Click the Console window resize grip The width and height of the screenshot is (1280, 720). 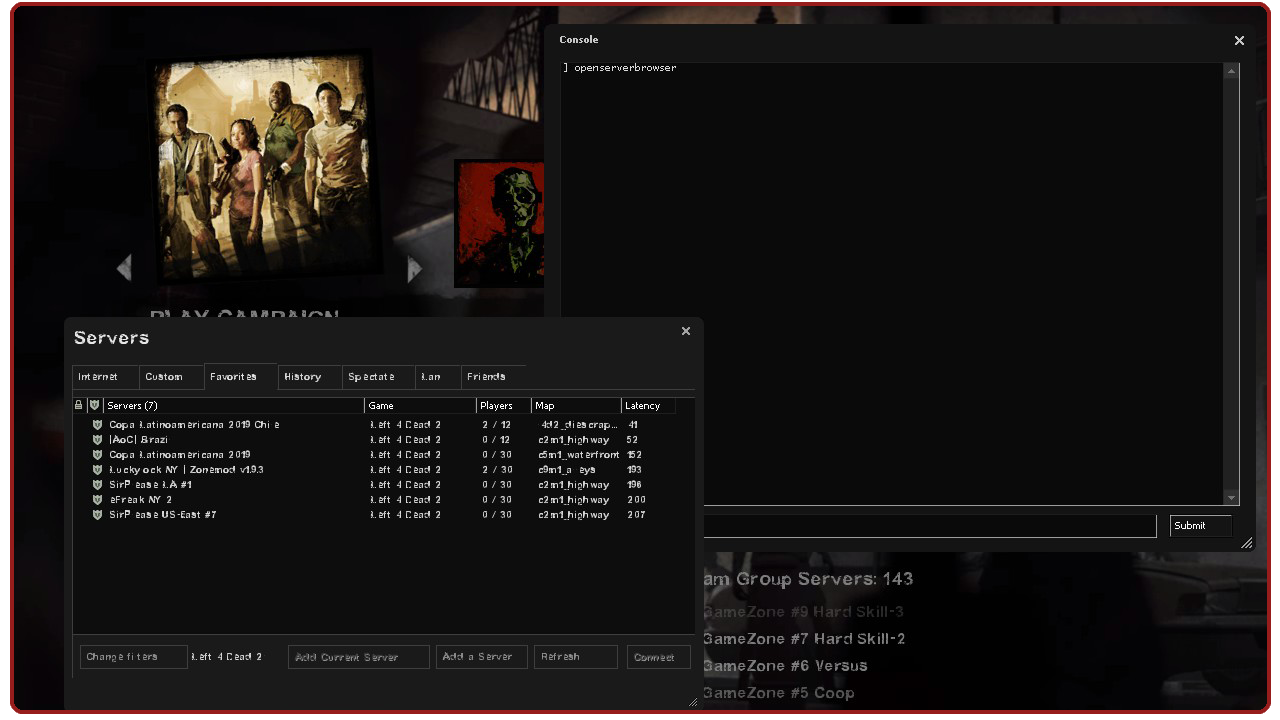(x=1246, y=543)
